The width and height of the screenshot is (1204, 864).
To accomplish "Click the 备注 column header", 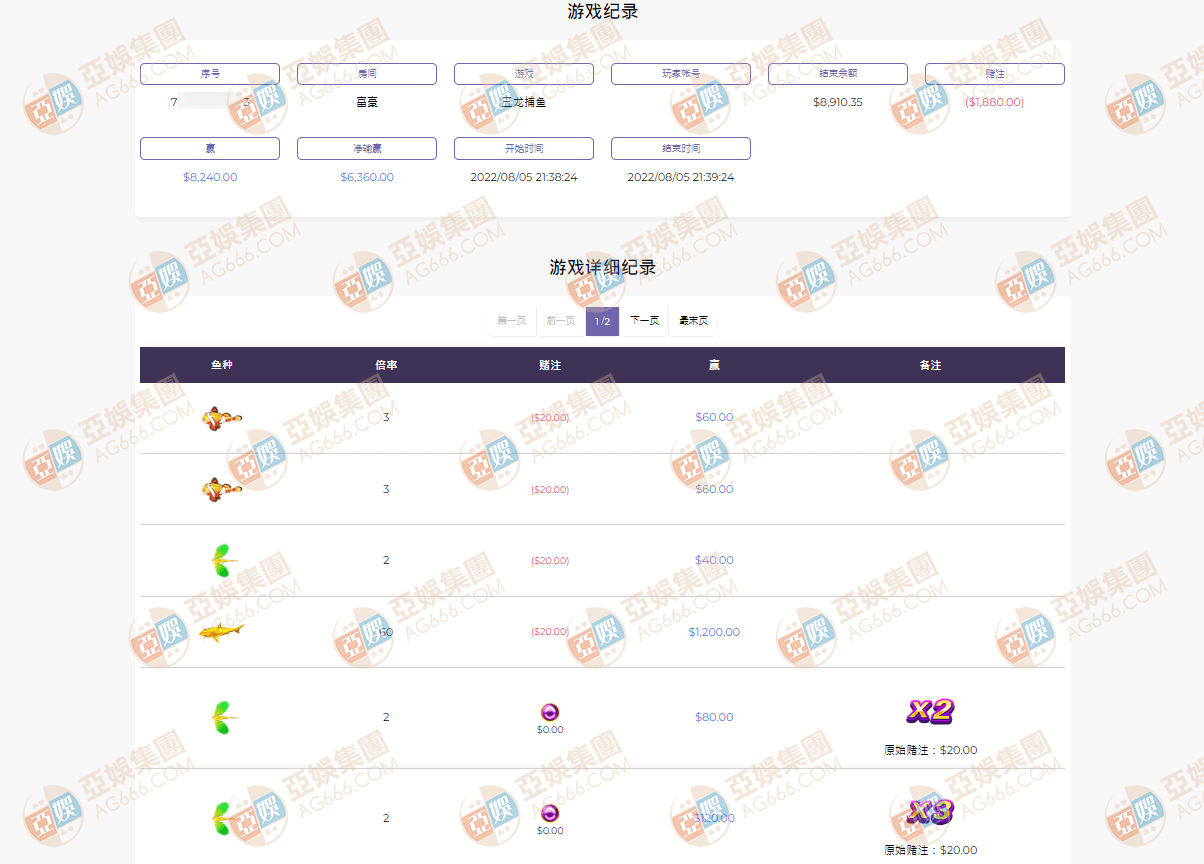I will tap(930, 365).
